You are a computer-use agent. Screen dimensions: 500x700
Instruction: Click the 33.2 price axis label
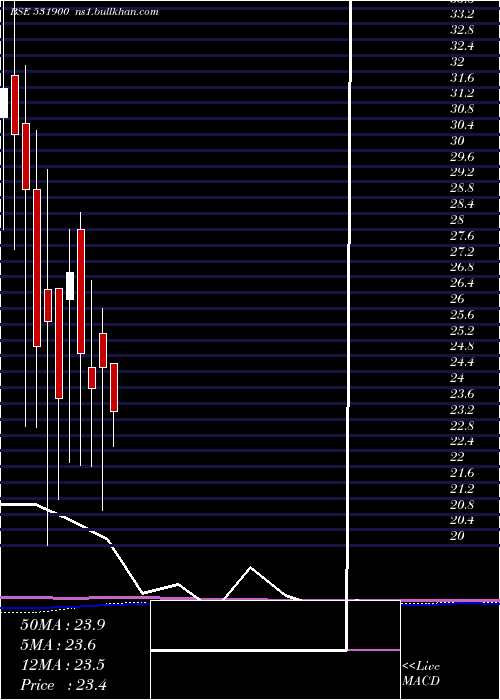(462, 14)
